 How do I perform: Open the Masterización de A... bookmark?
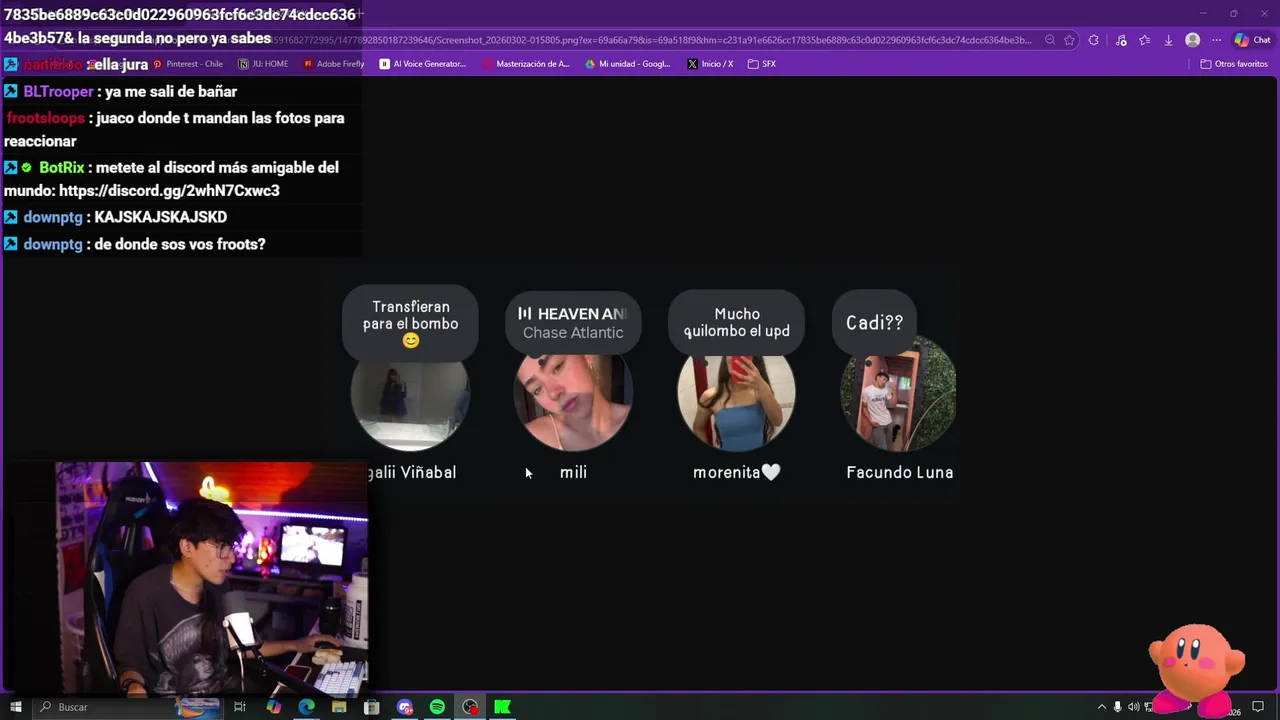526,64
